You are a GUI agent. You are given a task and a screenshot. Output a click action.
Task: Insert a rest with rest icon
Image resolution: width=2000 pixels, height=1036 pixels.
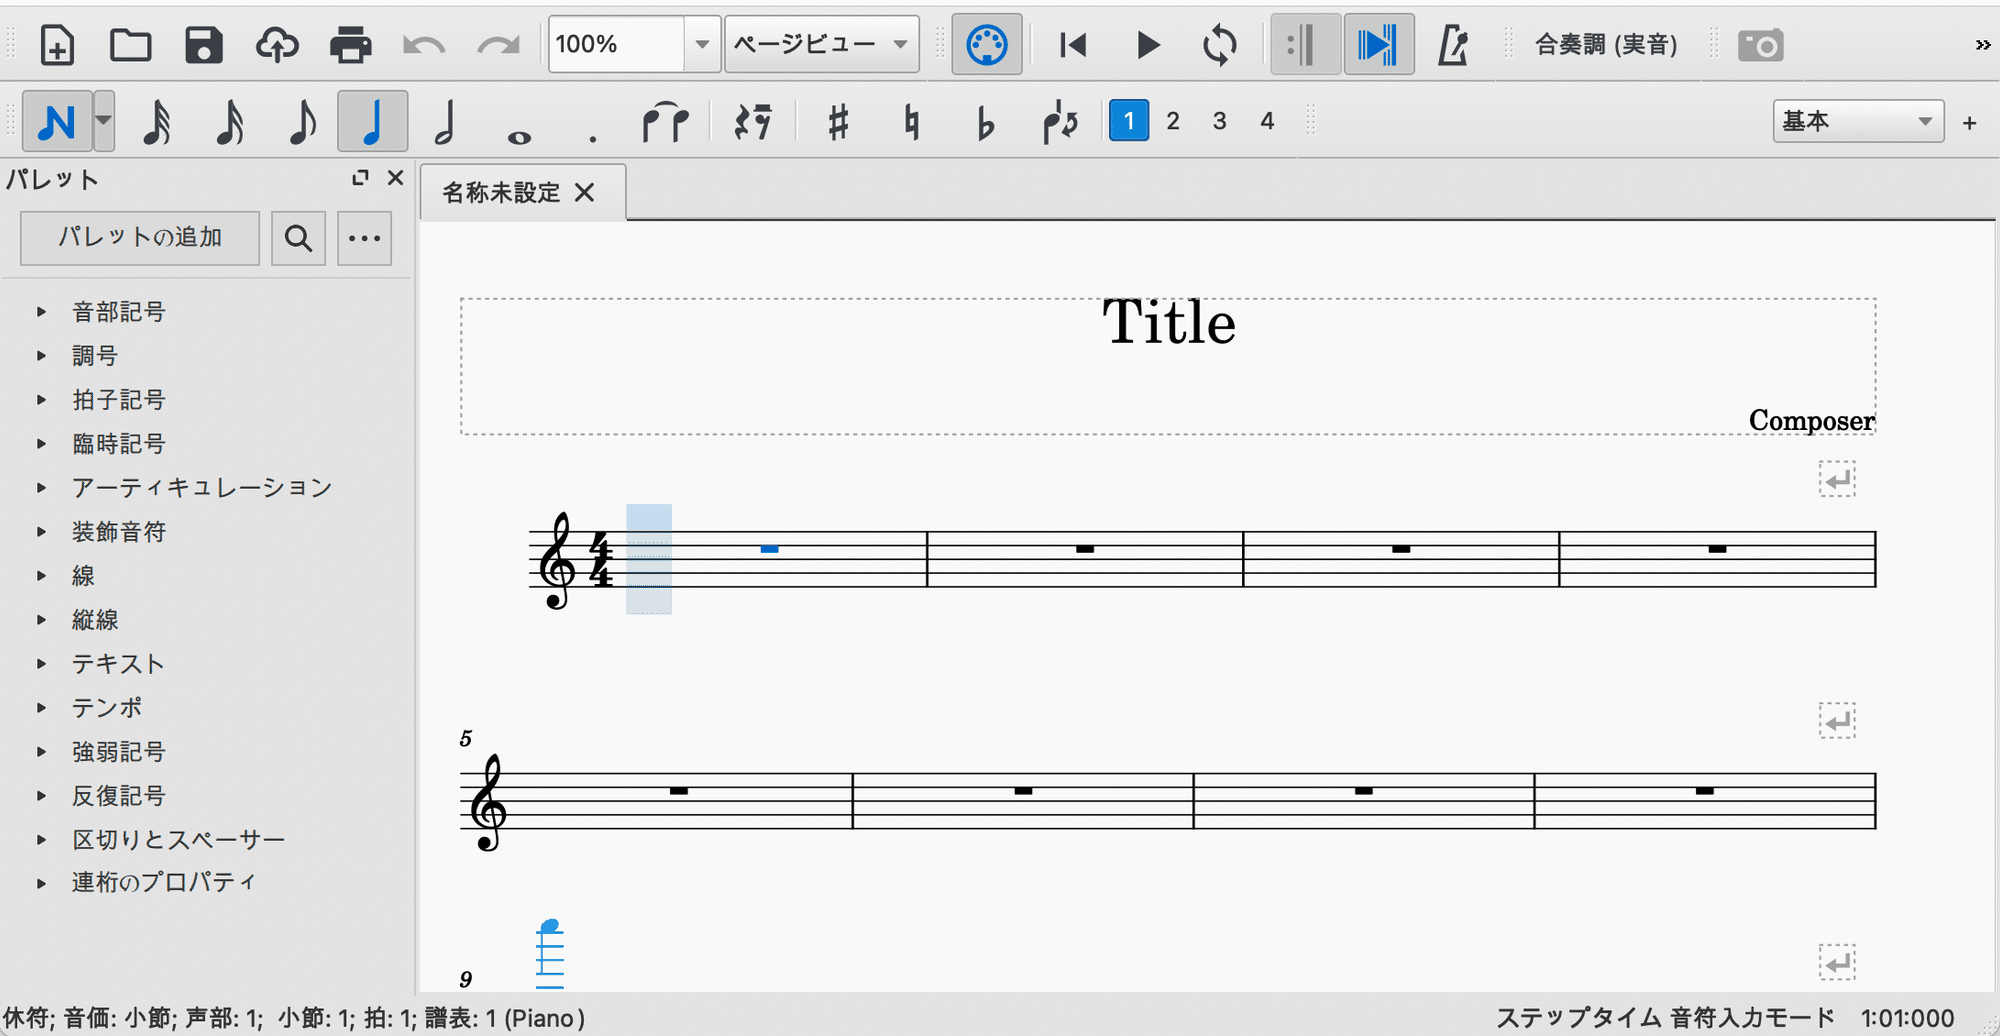click(x=753, y=122)
